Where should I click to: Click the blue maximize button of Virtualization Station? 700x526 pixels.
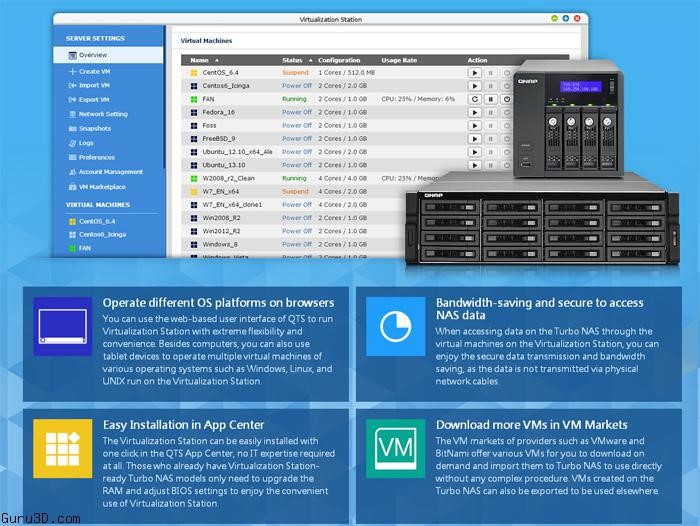566,18
